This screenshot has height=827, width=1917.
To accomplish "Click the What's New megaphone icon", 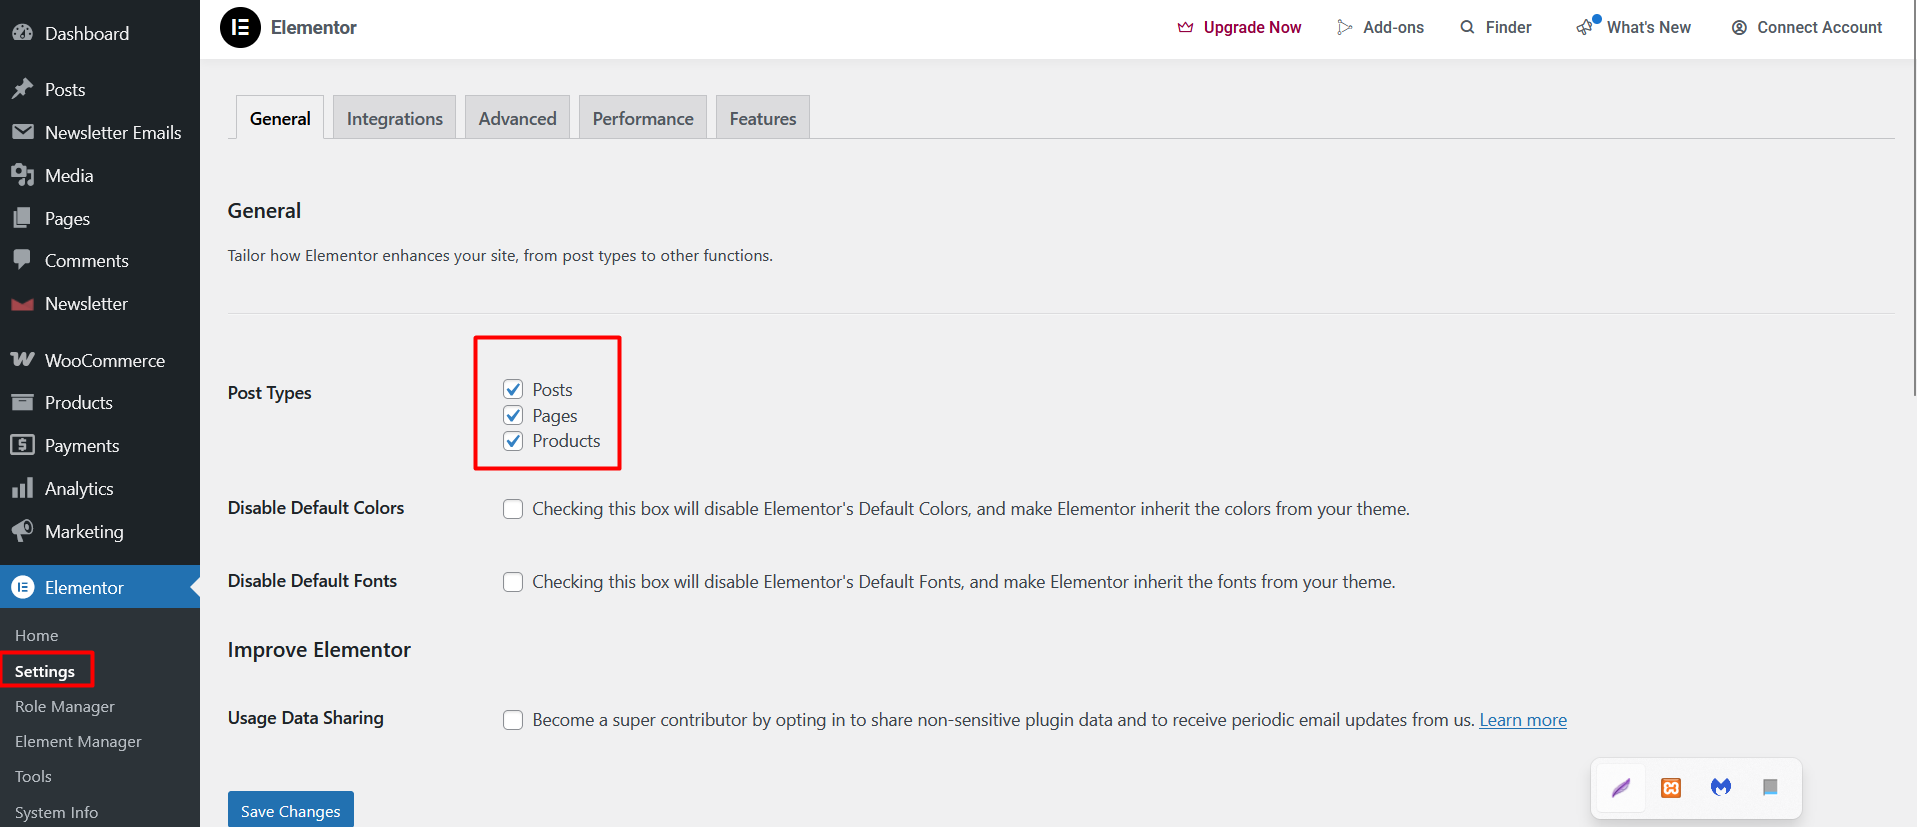I will pos(1585,27).
